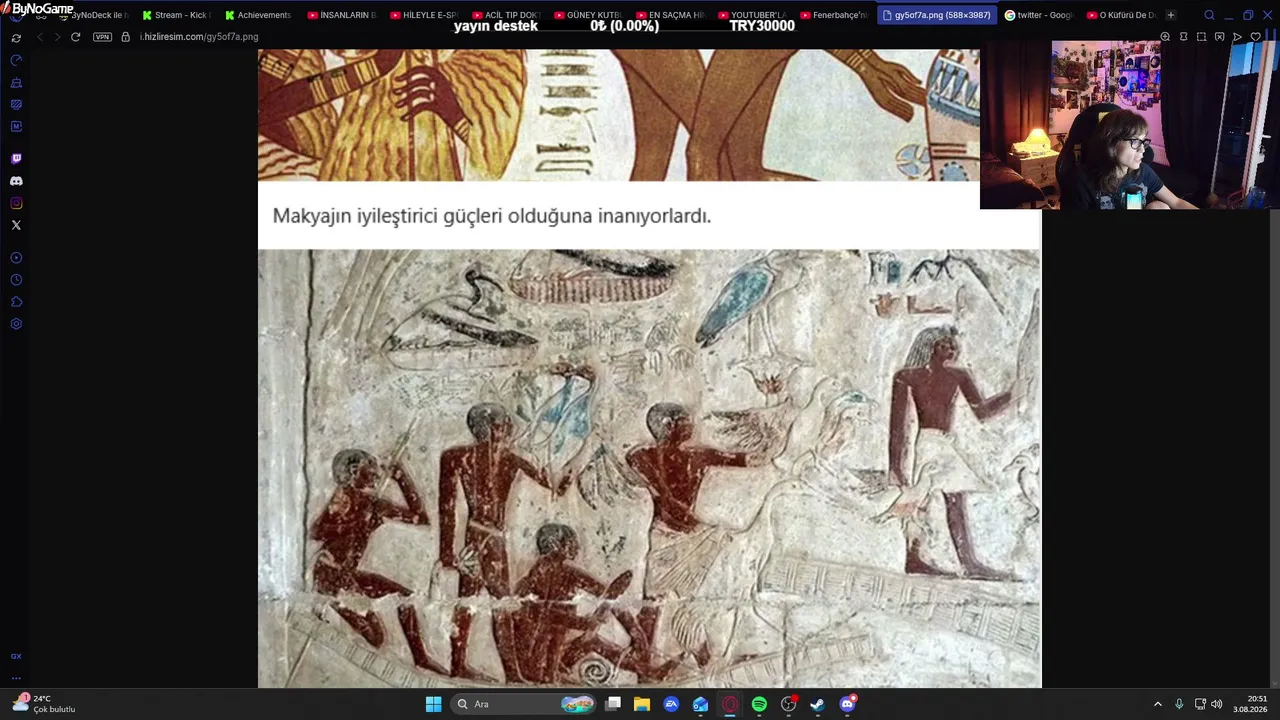Toggle the VPN badge in address bar
Screen dimensions: 1280x720
tap(102, 37)
